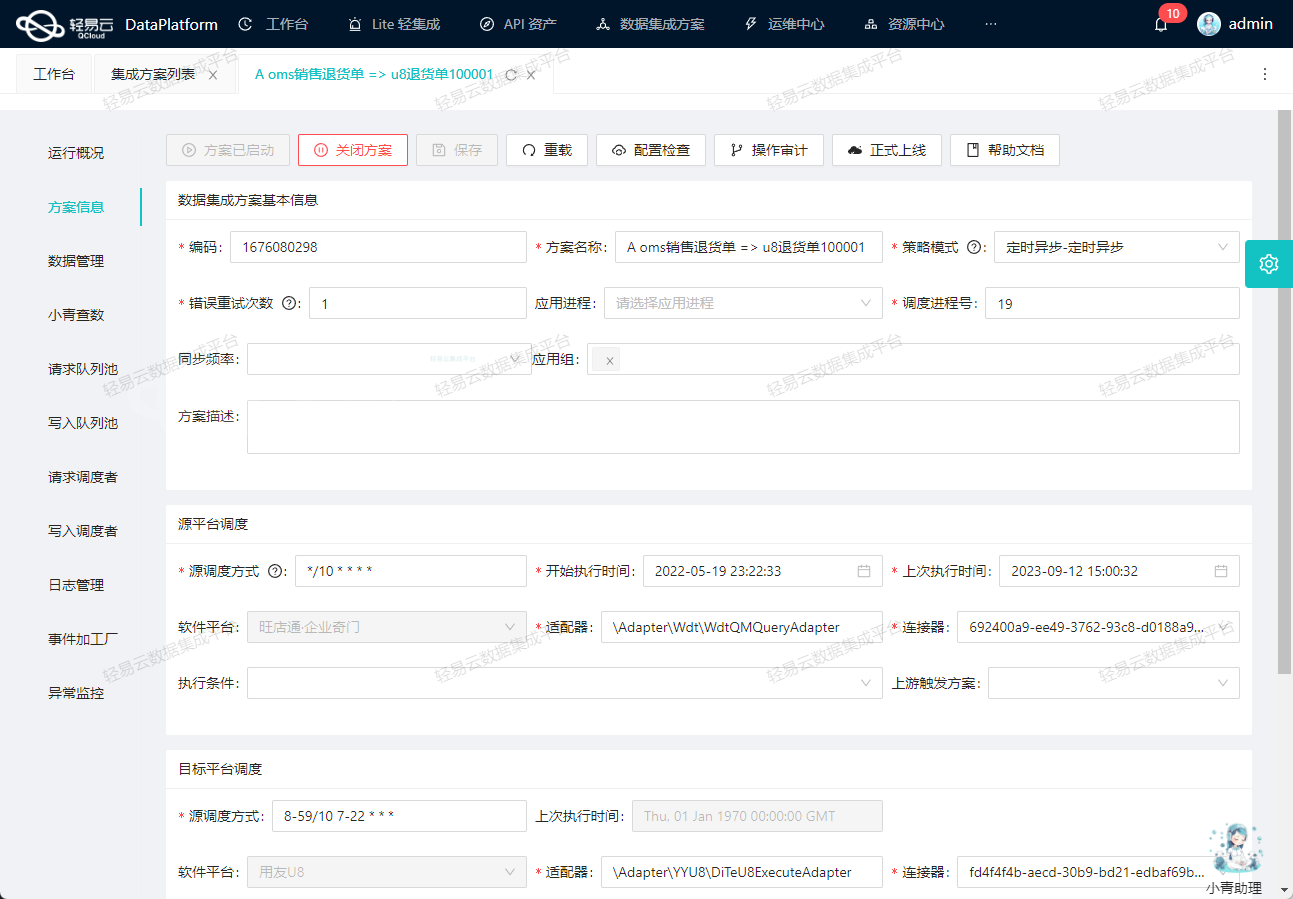
Task: Open the 上游触发方案 dropdown
Action: tap(1114, 683)
